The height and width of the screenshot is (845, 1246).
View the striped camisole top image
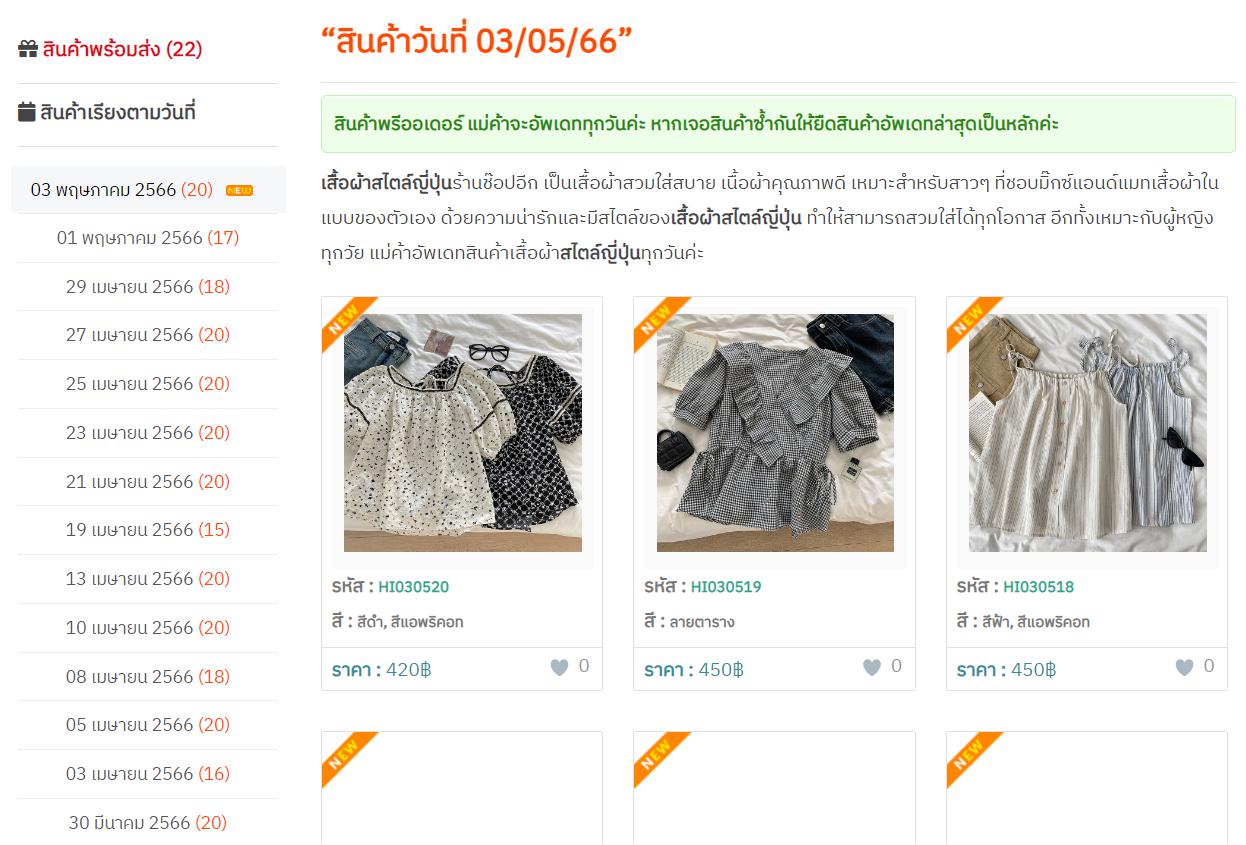[1088, 433]
